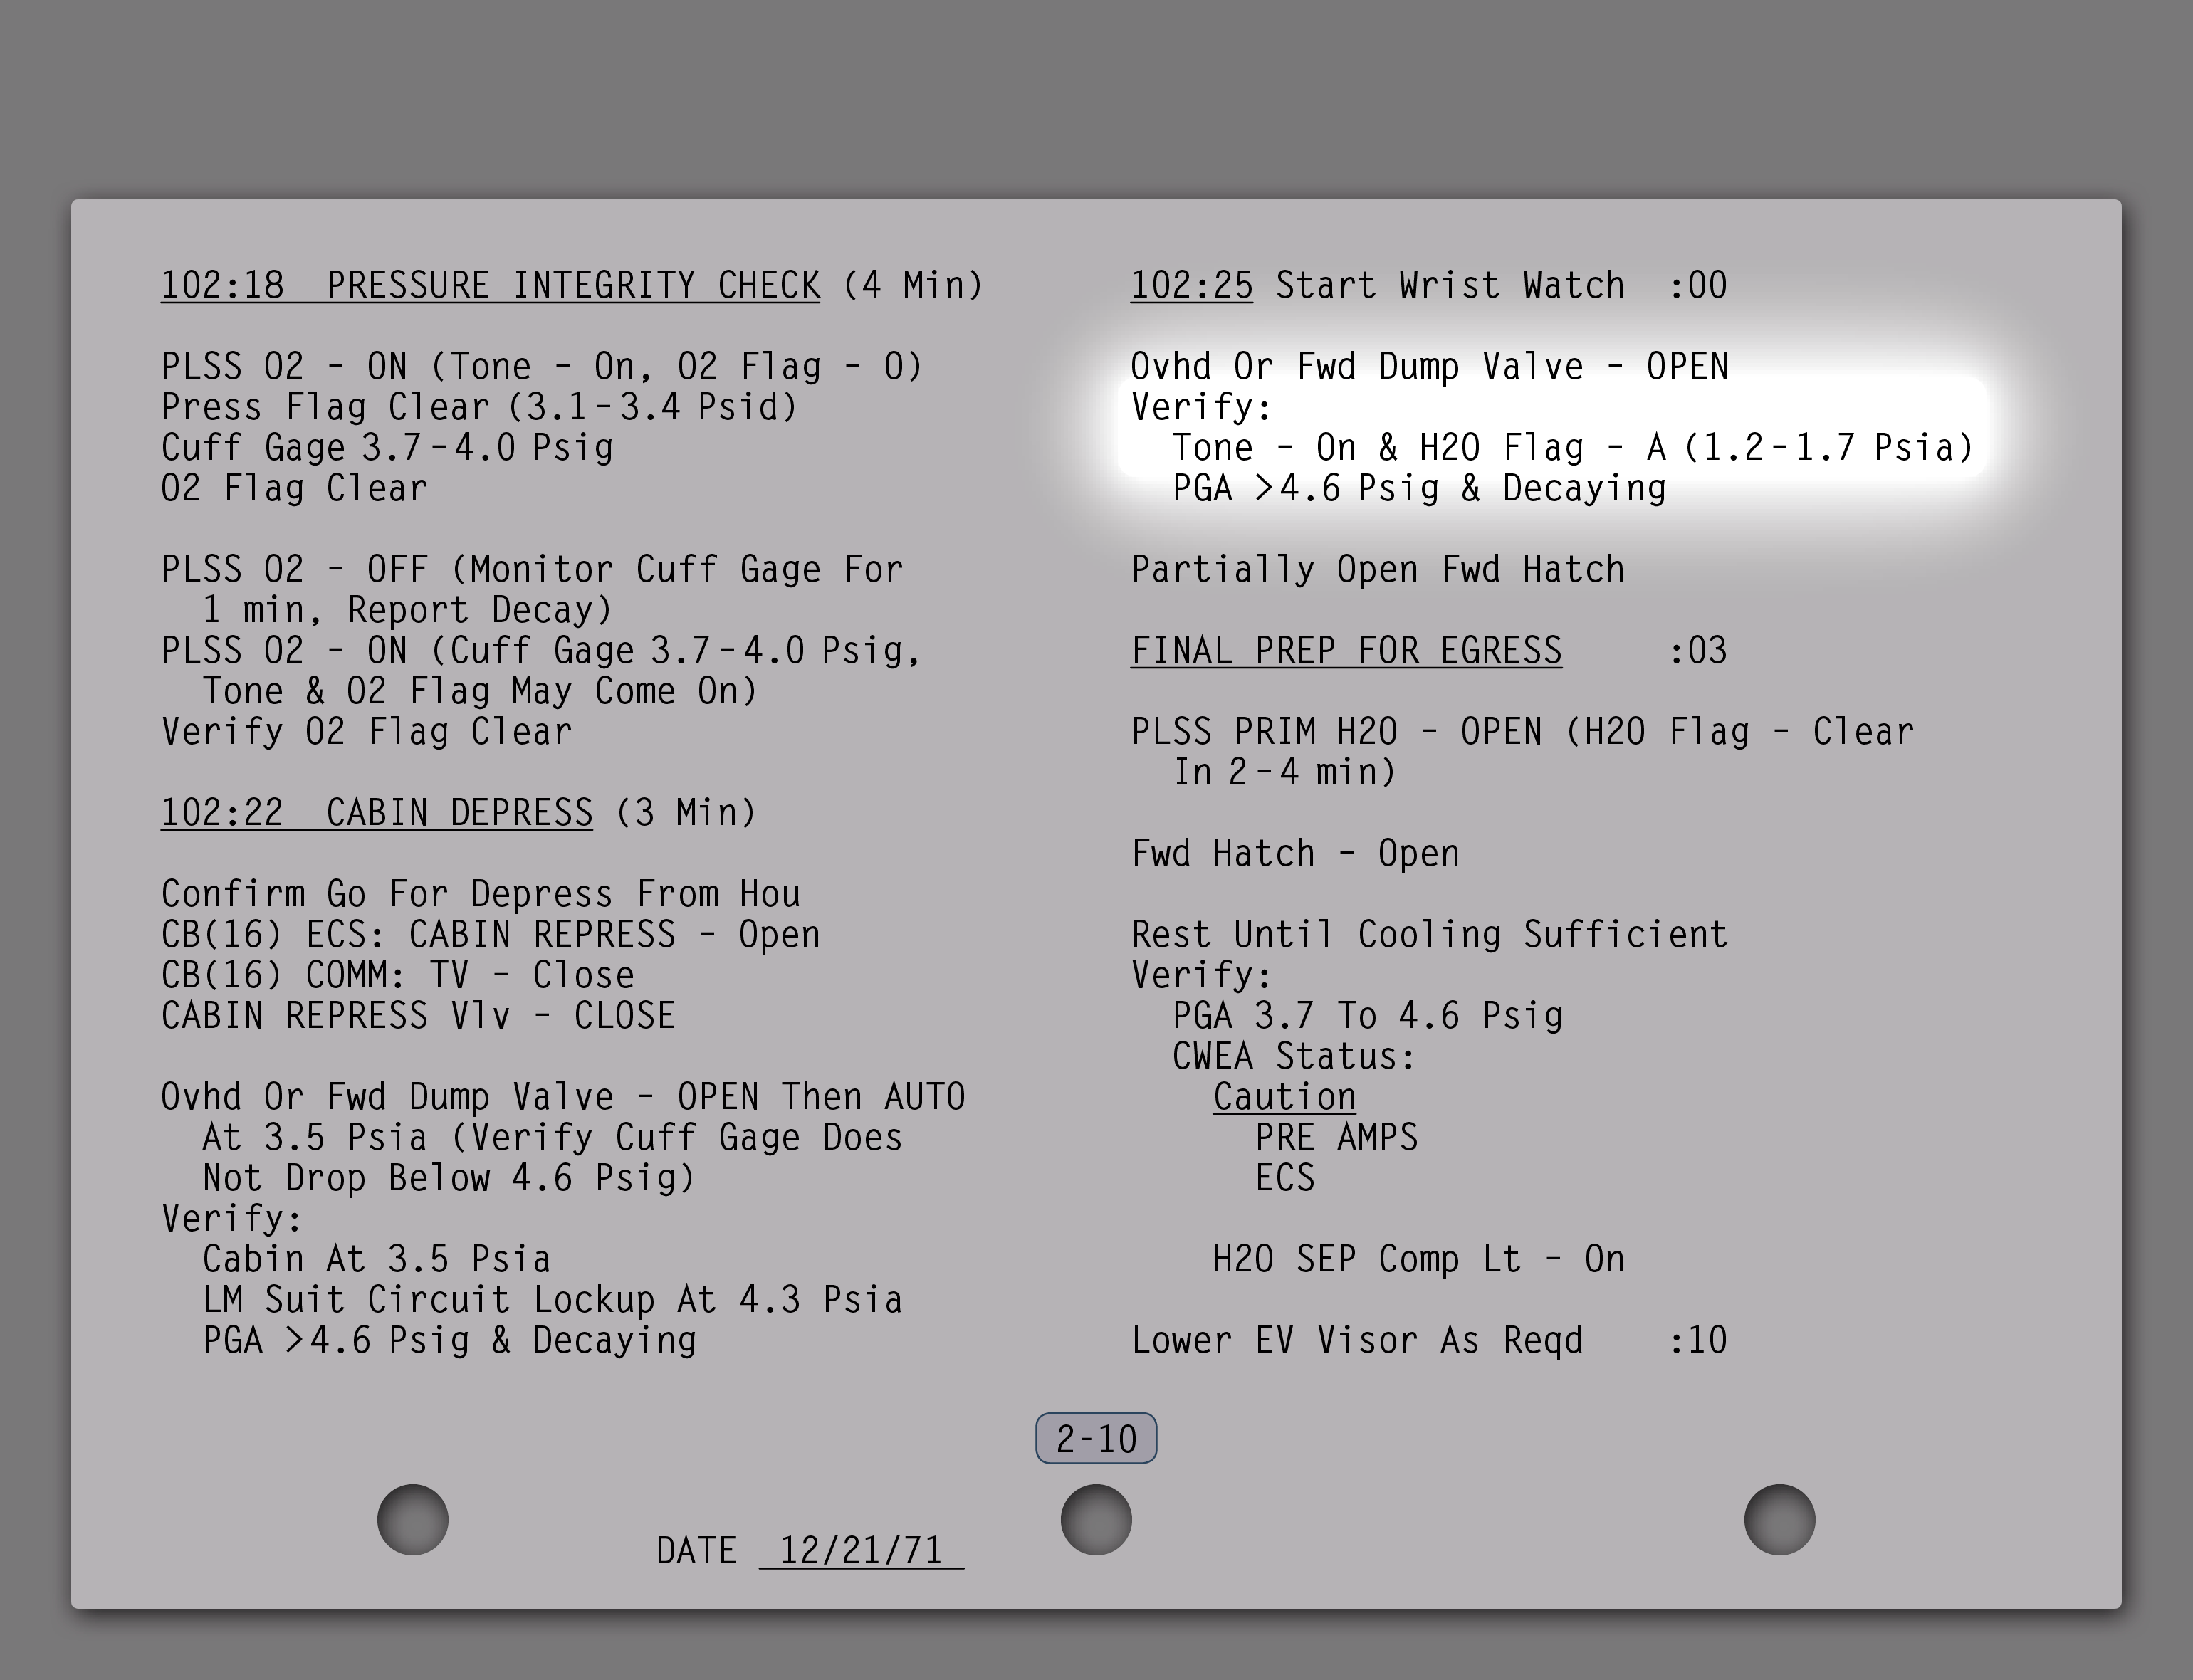
Task: Click the Lower EV Visor As Reqd line
Action: pyautogui.click(x=1357, y=1341)
